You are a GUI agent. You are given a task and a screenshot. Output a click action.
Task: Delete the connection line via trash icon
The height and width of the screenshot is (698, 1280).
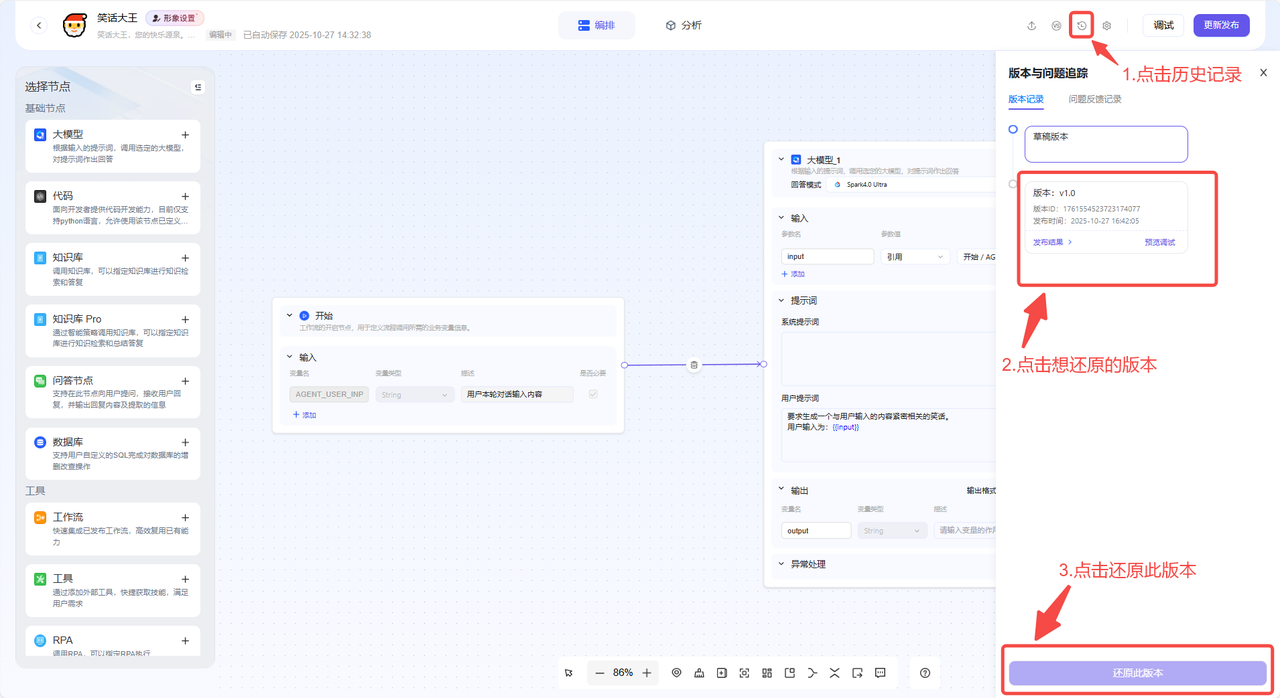[x=694, y=365]
